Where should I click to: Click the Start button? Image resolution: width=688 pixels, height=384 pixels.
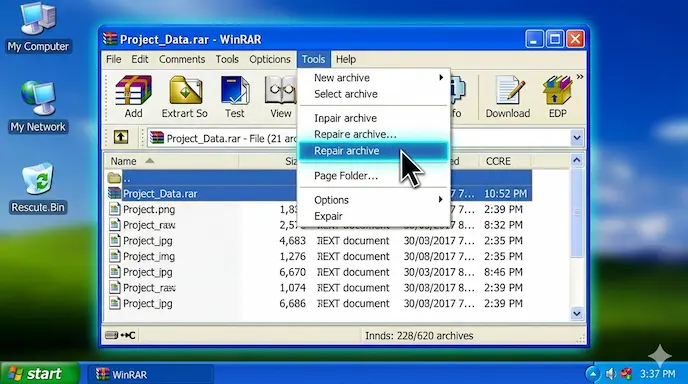tap(39, 373)
